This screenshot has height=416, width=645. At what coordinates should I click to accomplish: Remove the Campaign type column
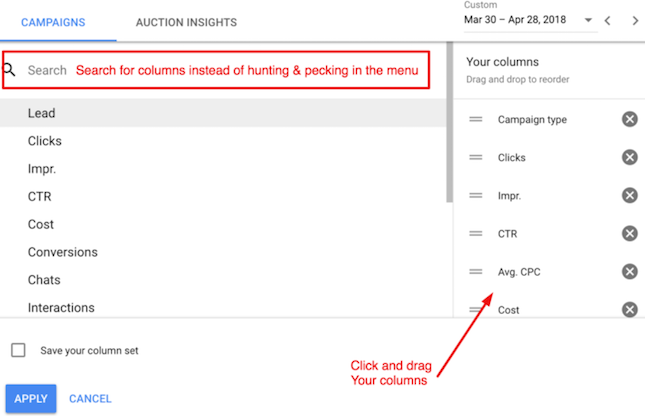[629, 119]
